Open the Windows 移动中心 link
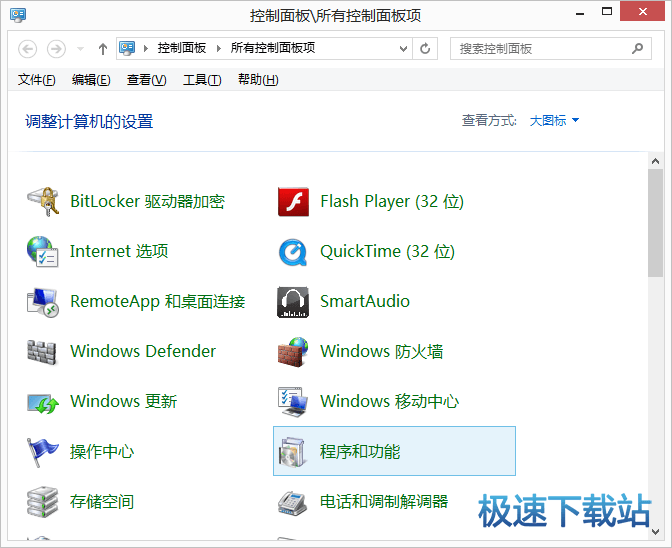The image size is (672, 548). pyautogui.click(x=390, y=401)
